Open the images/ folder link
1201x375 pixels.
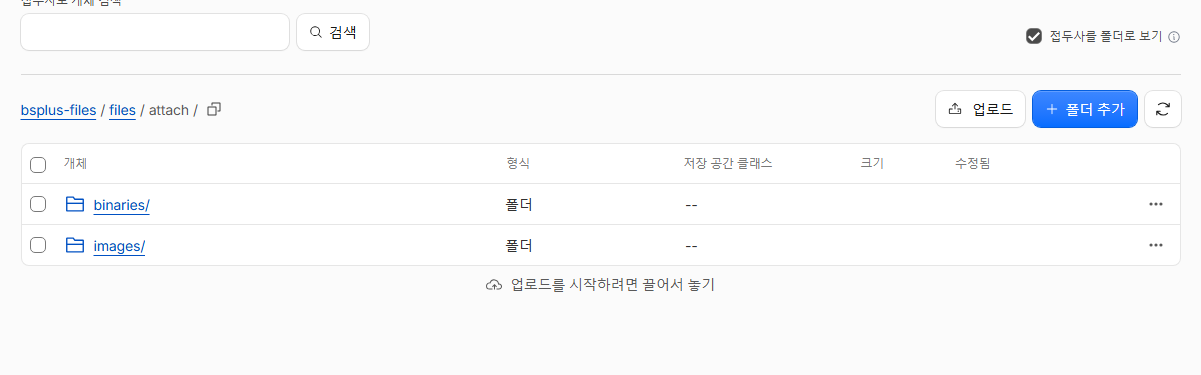119,246
